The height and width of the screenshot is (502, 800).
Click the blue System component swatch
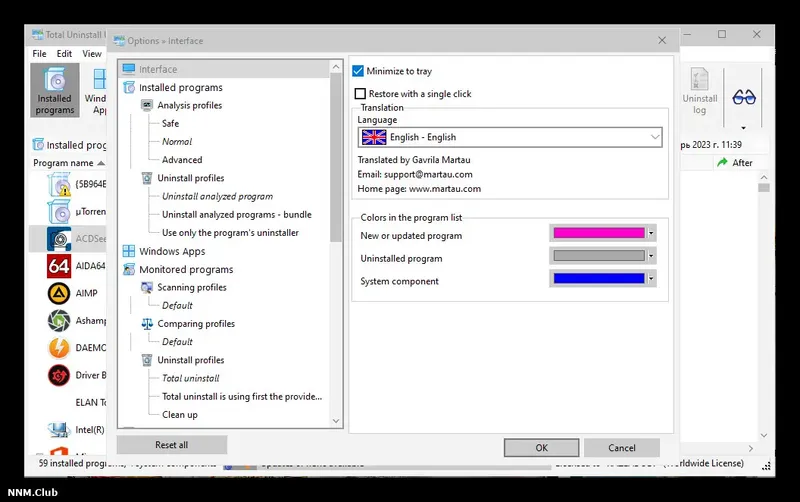click(599, 278)
